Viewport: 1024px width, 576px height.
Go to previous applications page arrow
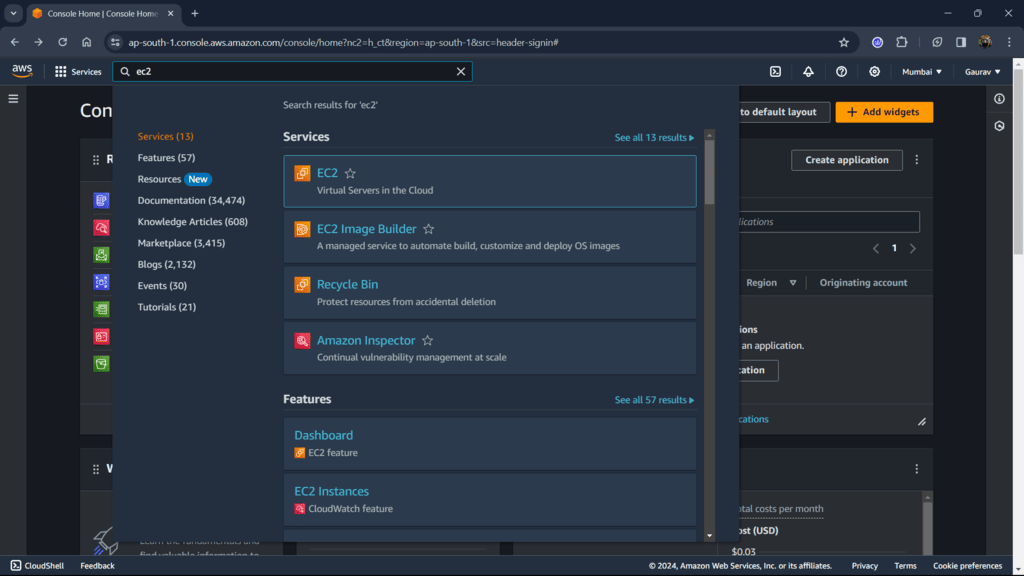(876, 249)
